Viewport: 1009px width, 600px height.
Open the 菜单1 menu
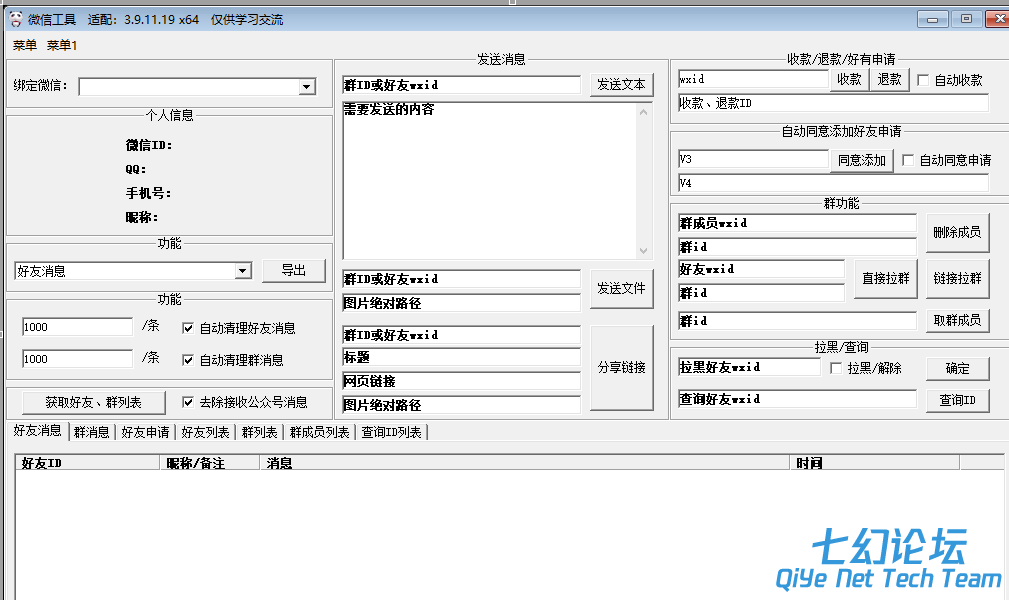click(62, 46)
